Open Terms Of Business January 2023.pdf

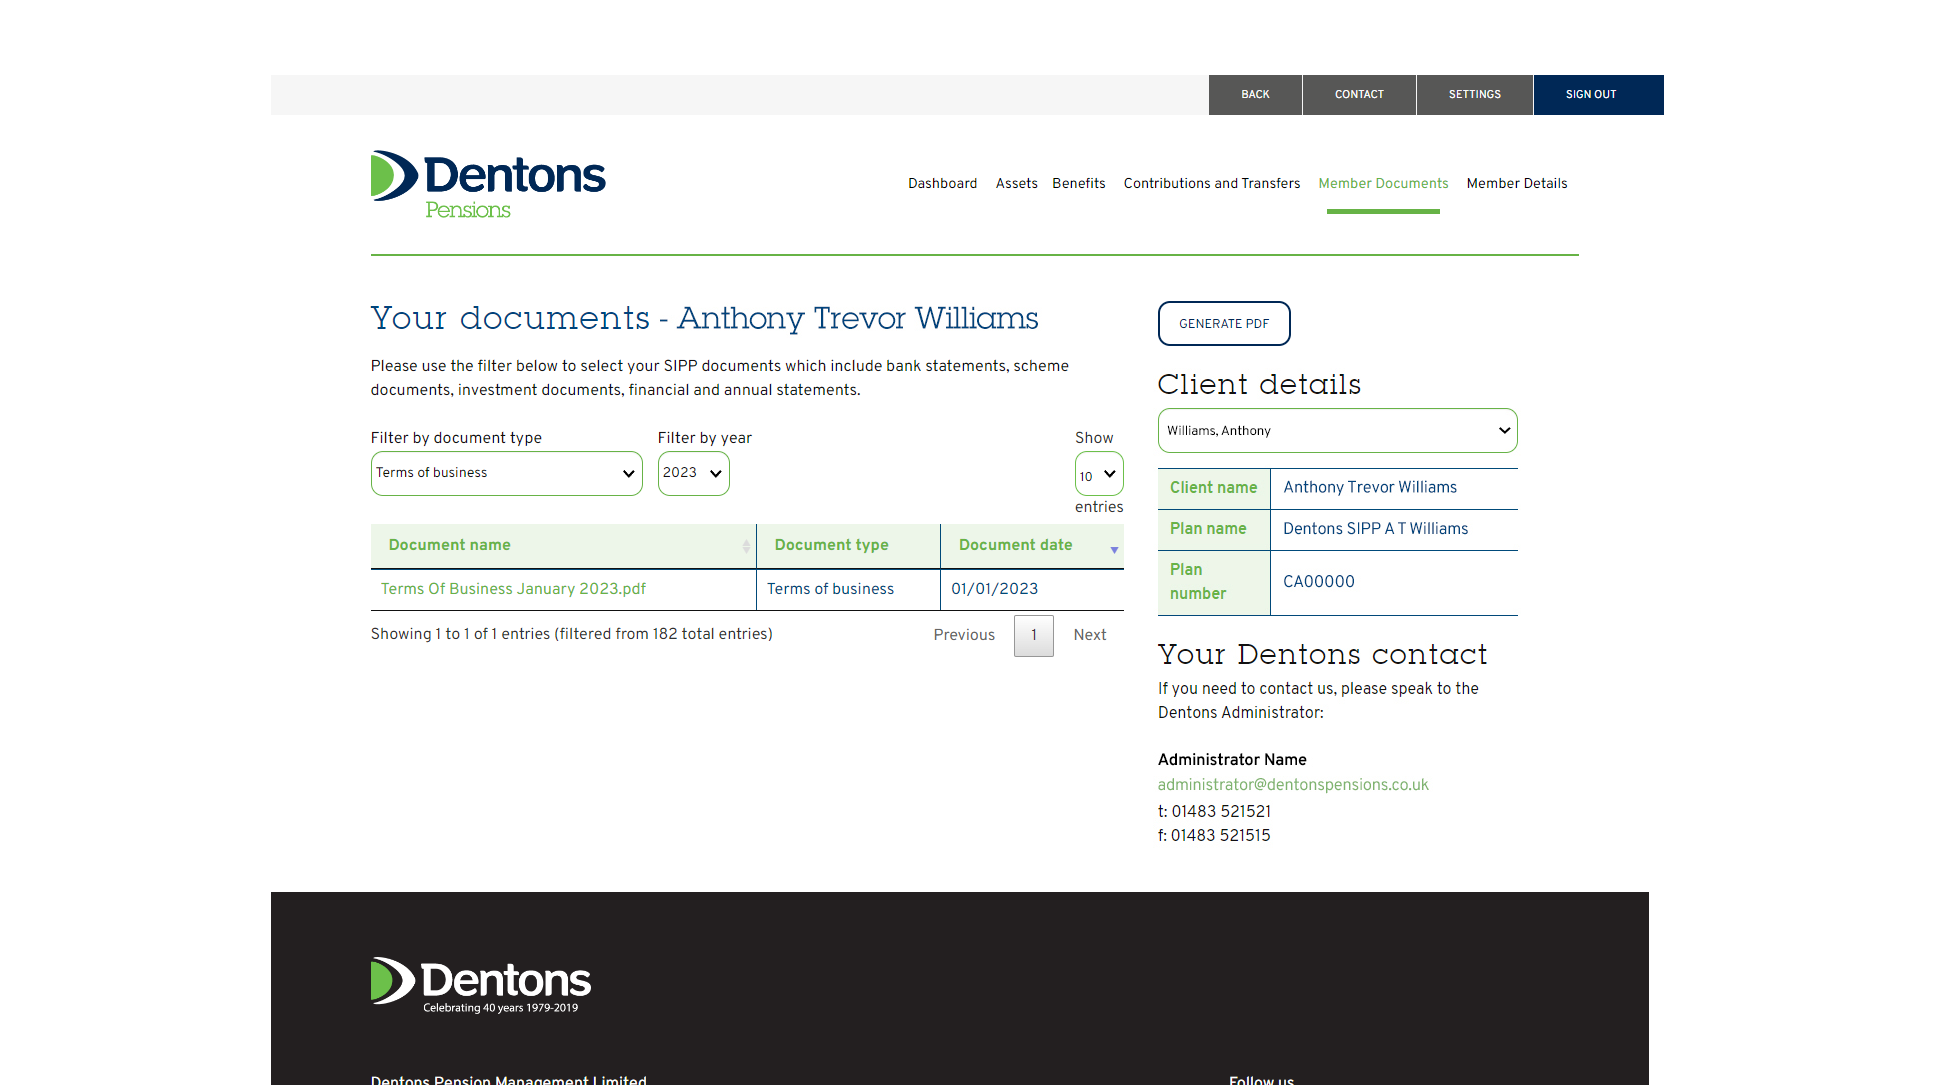click(513, 589)
